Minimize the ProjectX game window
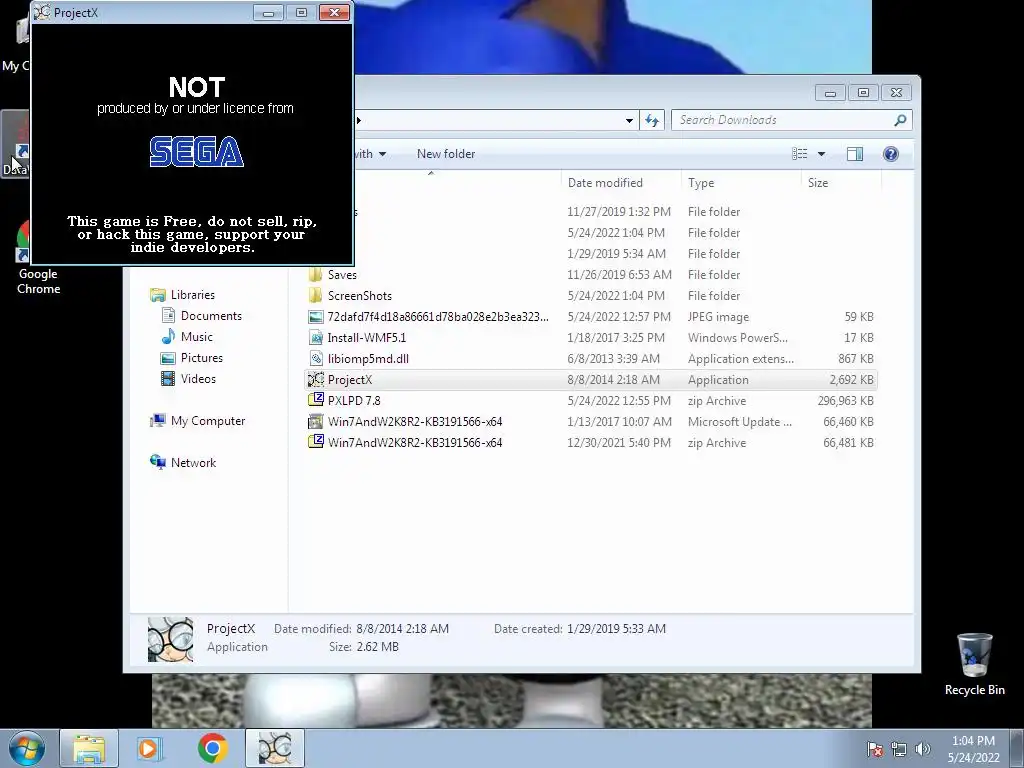This screenshot has height=768, width=1024. tap(268, 12)
